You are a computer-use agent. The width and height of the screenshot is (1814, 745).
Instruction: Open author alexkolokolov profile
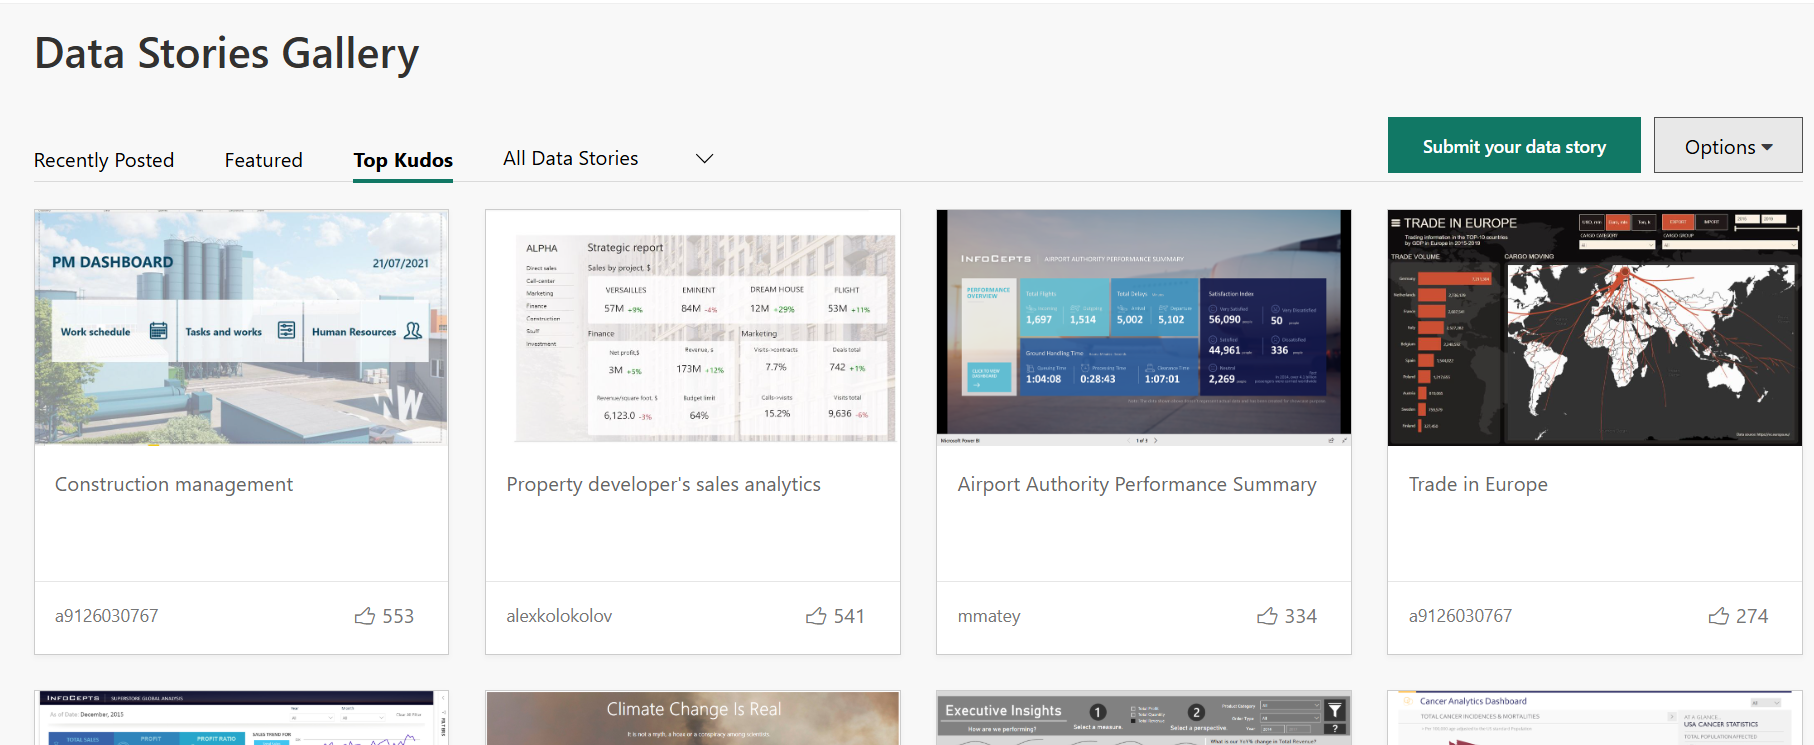[559, 616]
